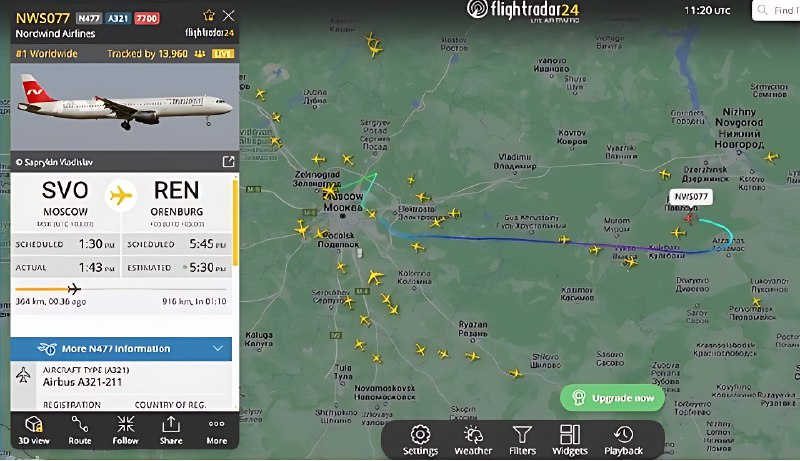Open the Filters funnel
This screenshot has width=800, height=461.
click(522, 440)
